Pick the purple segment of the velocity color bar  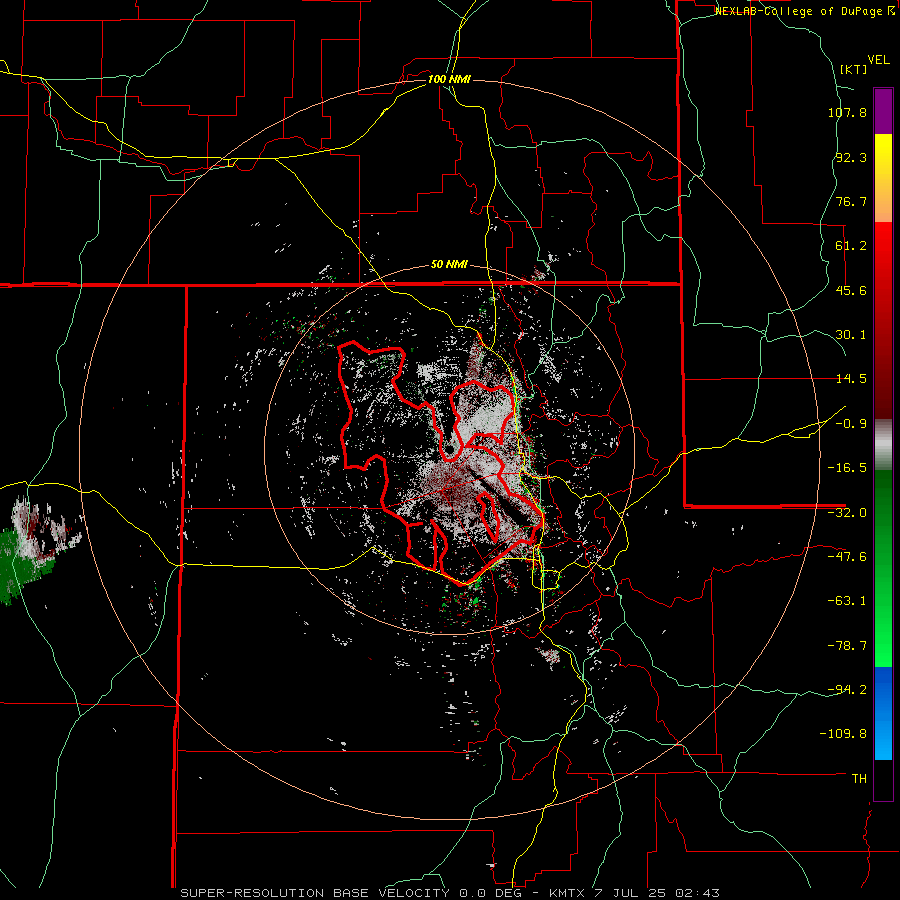pos(883,111)
